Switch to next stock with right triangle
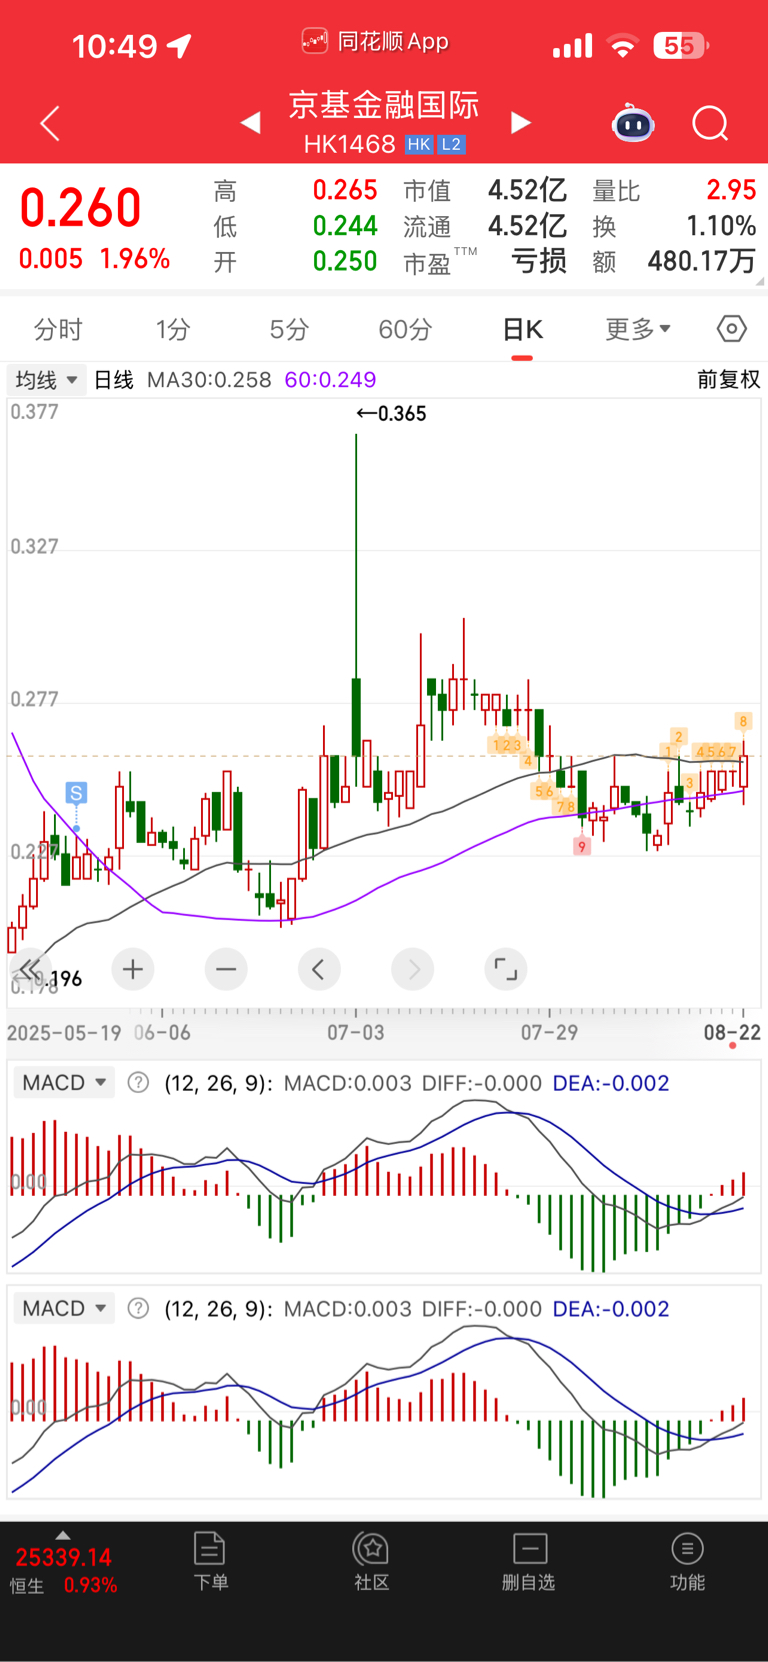The image size is (768, 1662). 521,123
